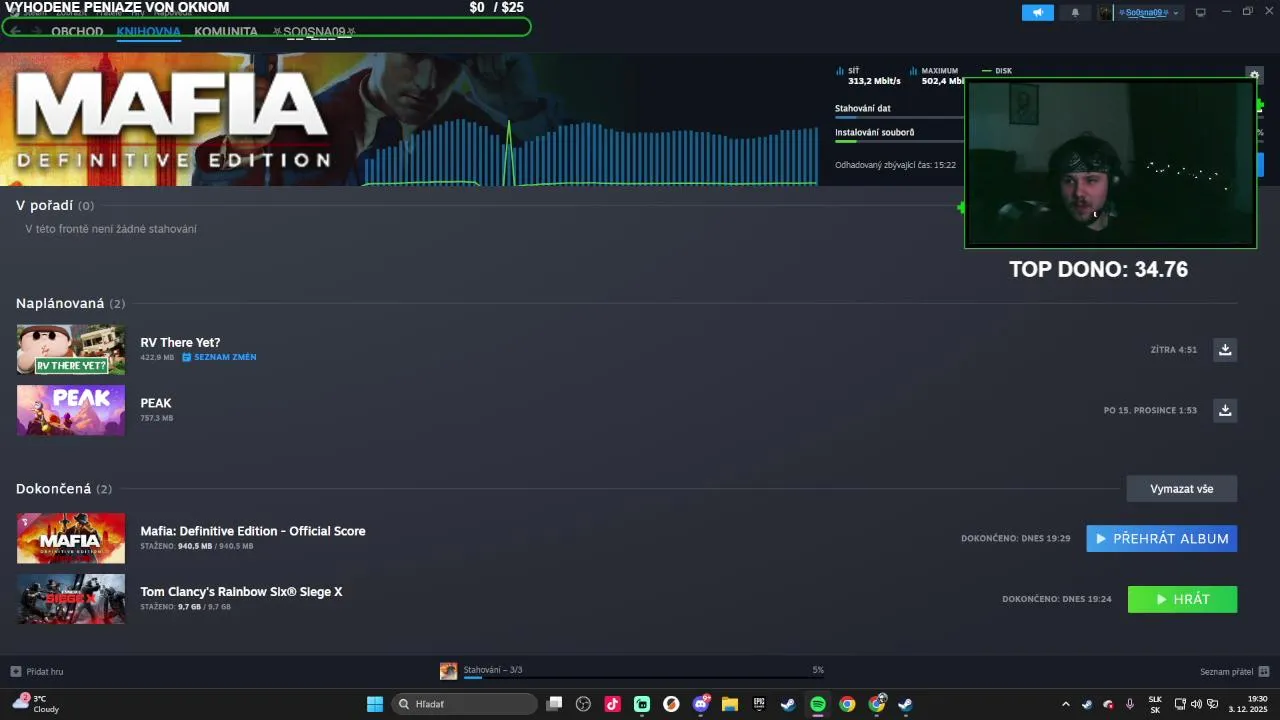This screenshot has width=1280, height=720.
Task: Switch keyboard language from SLK
Action: (x=1155, y=704)
